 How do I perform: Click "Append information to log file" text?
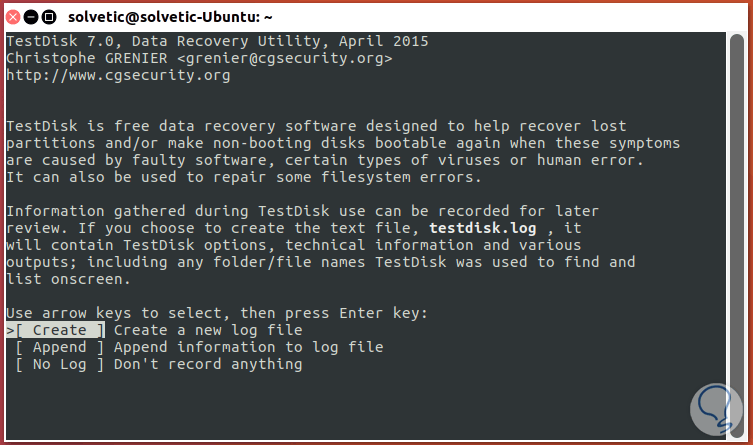pos(248,347)
